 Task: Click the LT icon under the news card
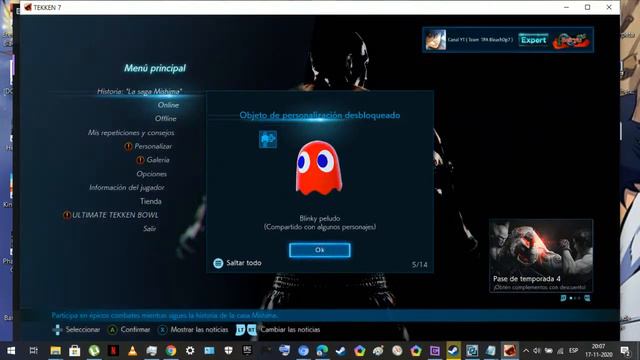[x=563, y=298]
